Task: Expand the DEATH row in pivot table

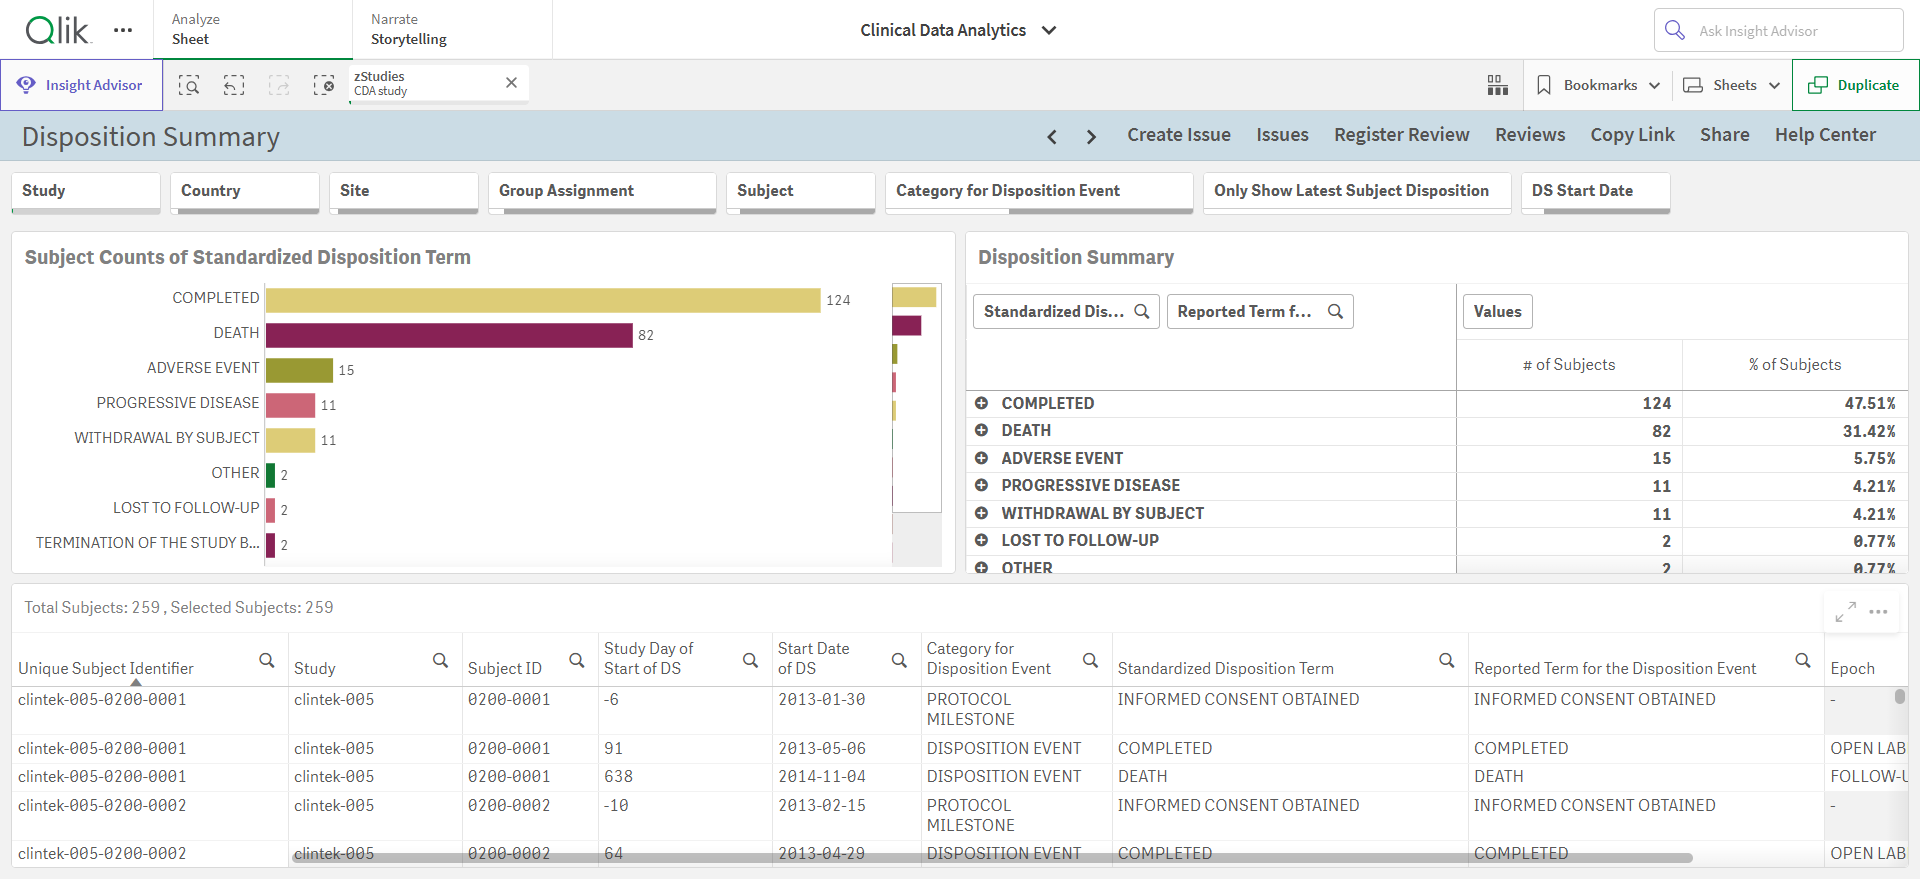Action: point(982,430)
